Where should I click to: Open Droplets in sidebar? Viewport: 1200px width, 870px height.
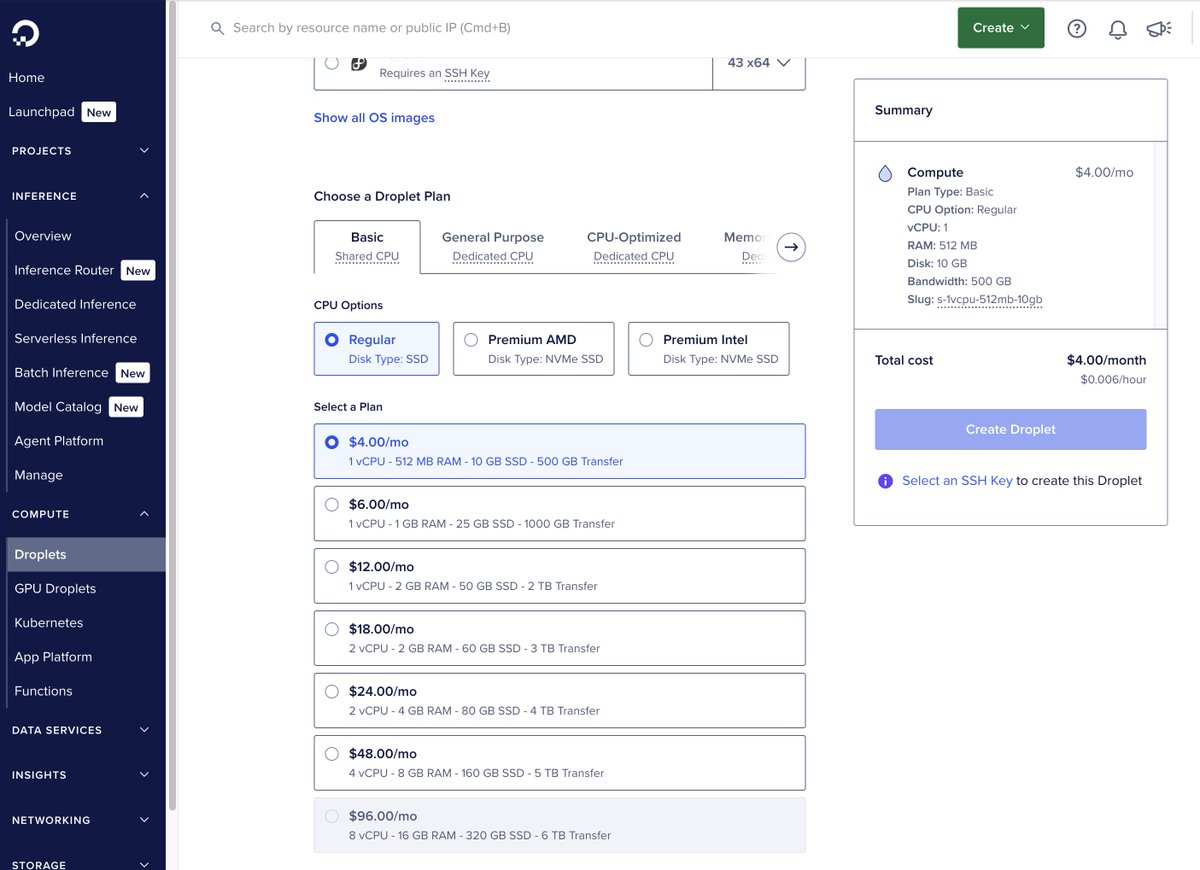pos(86,555)
